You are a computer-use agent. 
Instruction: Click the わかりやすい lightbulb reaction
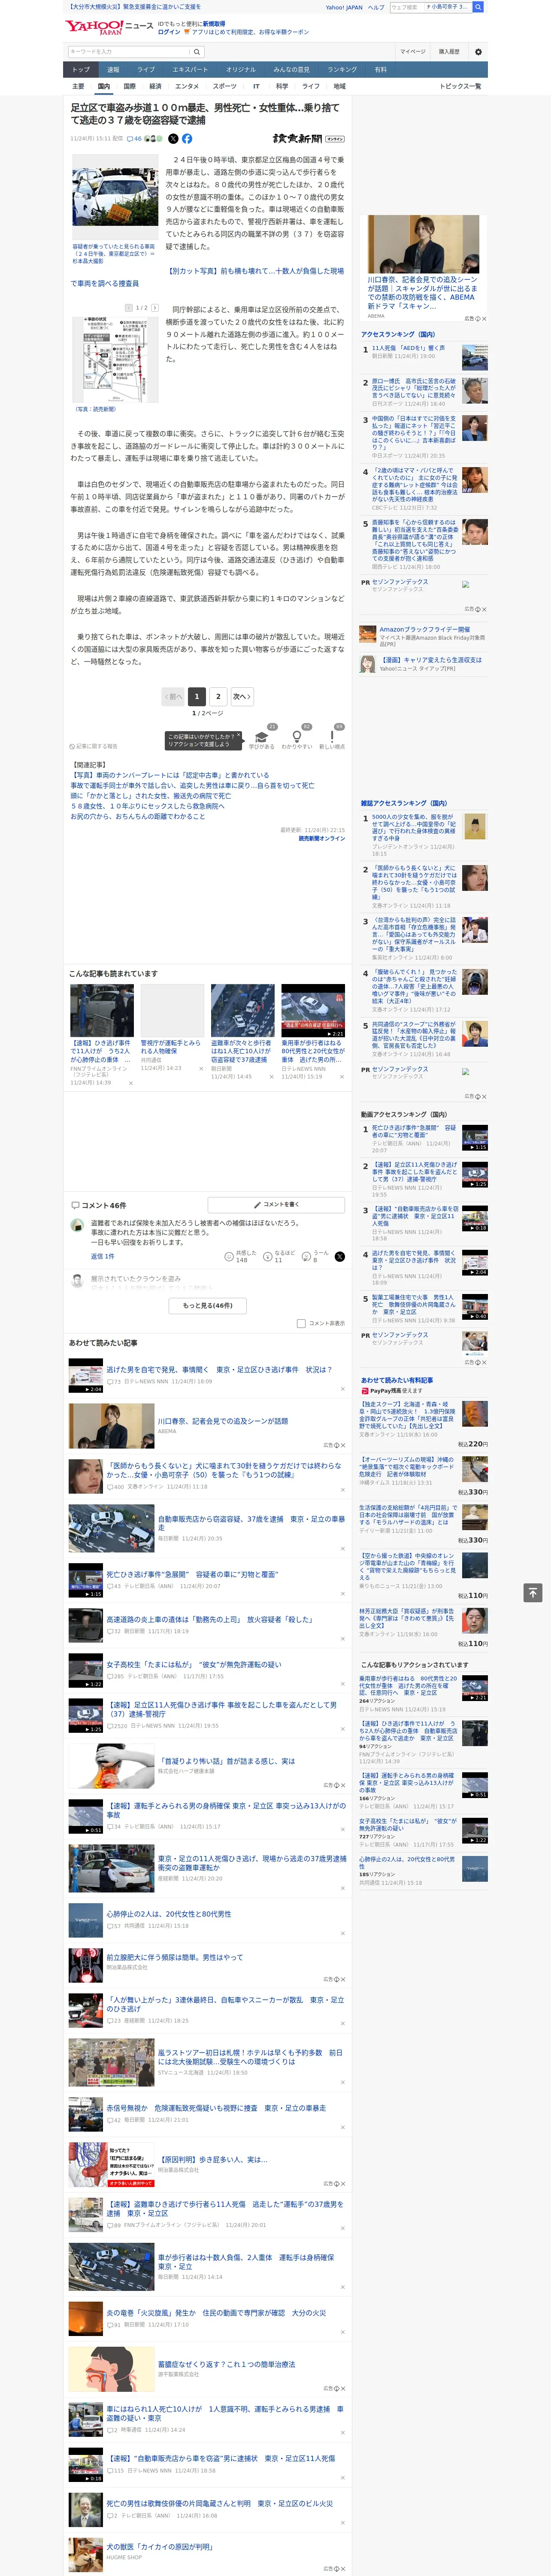click(x=296, y=737)
